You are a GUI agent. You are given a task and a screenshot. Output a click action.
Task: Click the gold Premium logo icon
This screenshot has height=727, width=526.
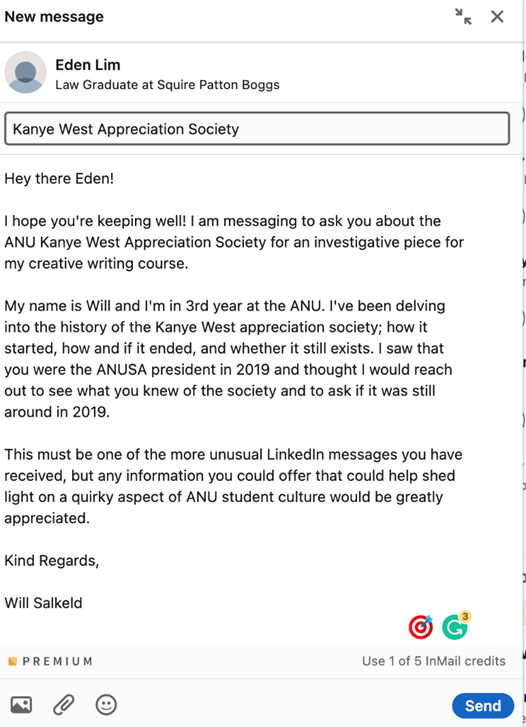pos(13,661)
